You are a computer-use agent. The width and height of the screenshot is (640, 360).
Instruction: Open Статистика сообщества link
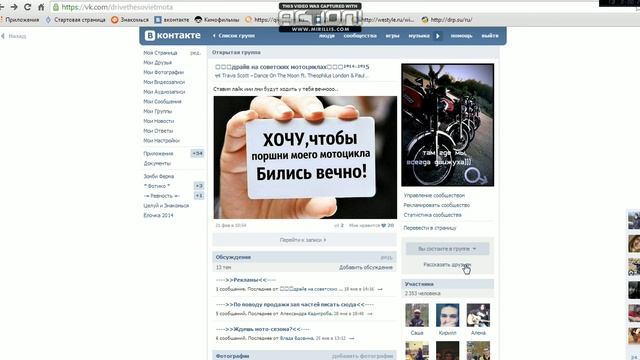pos(432,215)
